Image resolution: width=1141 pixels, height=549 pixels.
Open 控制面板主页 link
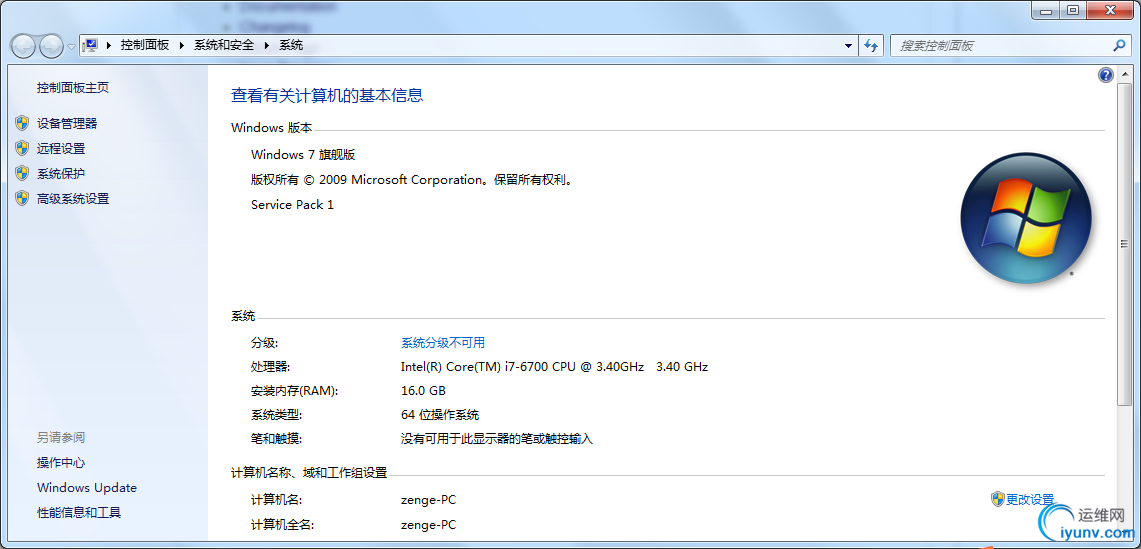point(73,87)
